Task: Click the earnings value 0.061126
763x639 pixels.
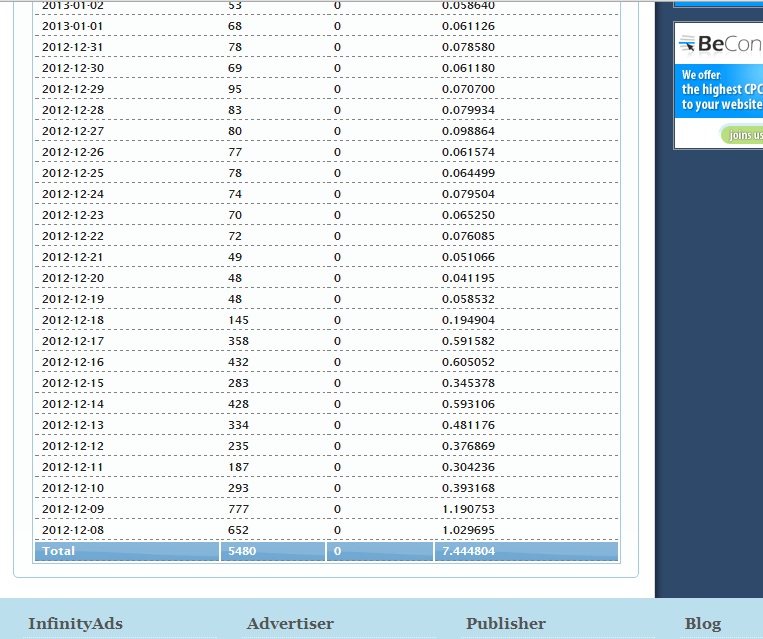Action: point(468,26)
